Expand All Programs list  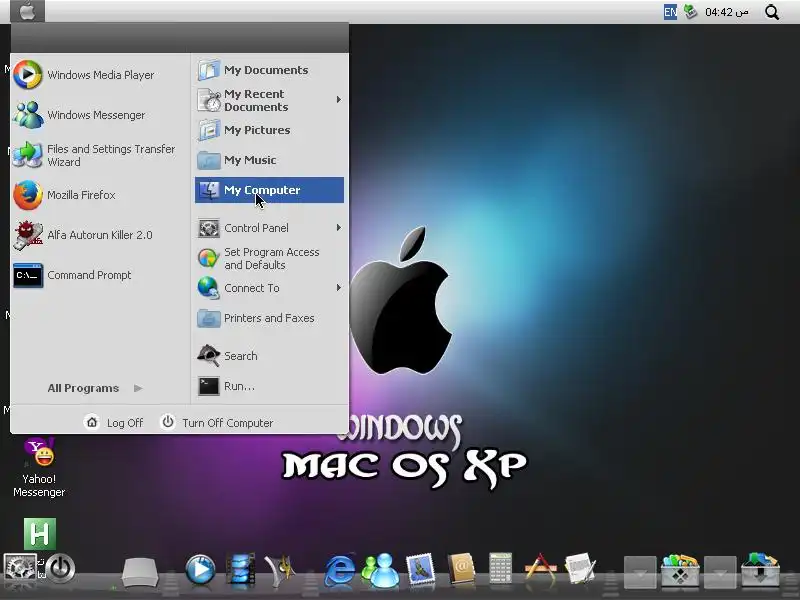(95, 388)
